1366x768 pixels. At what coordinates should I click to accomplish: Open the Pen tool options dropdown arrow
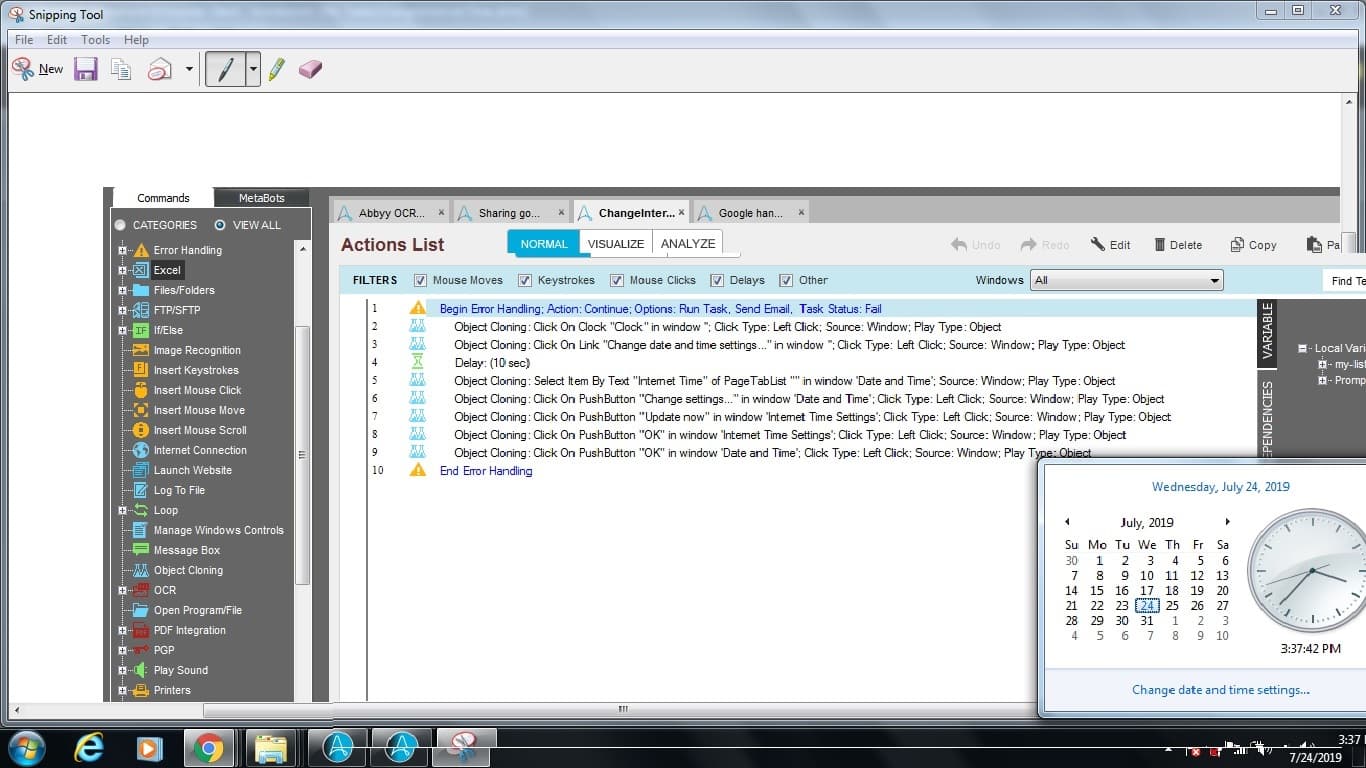[x=253, y=69]
